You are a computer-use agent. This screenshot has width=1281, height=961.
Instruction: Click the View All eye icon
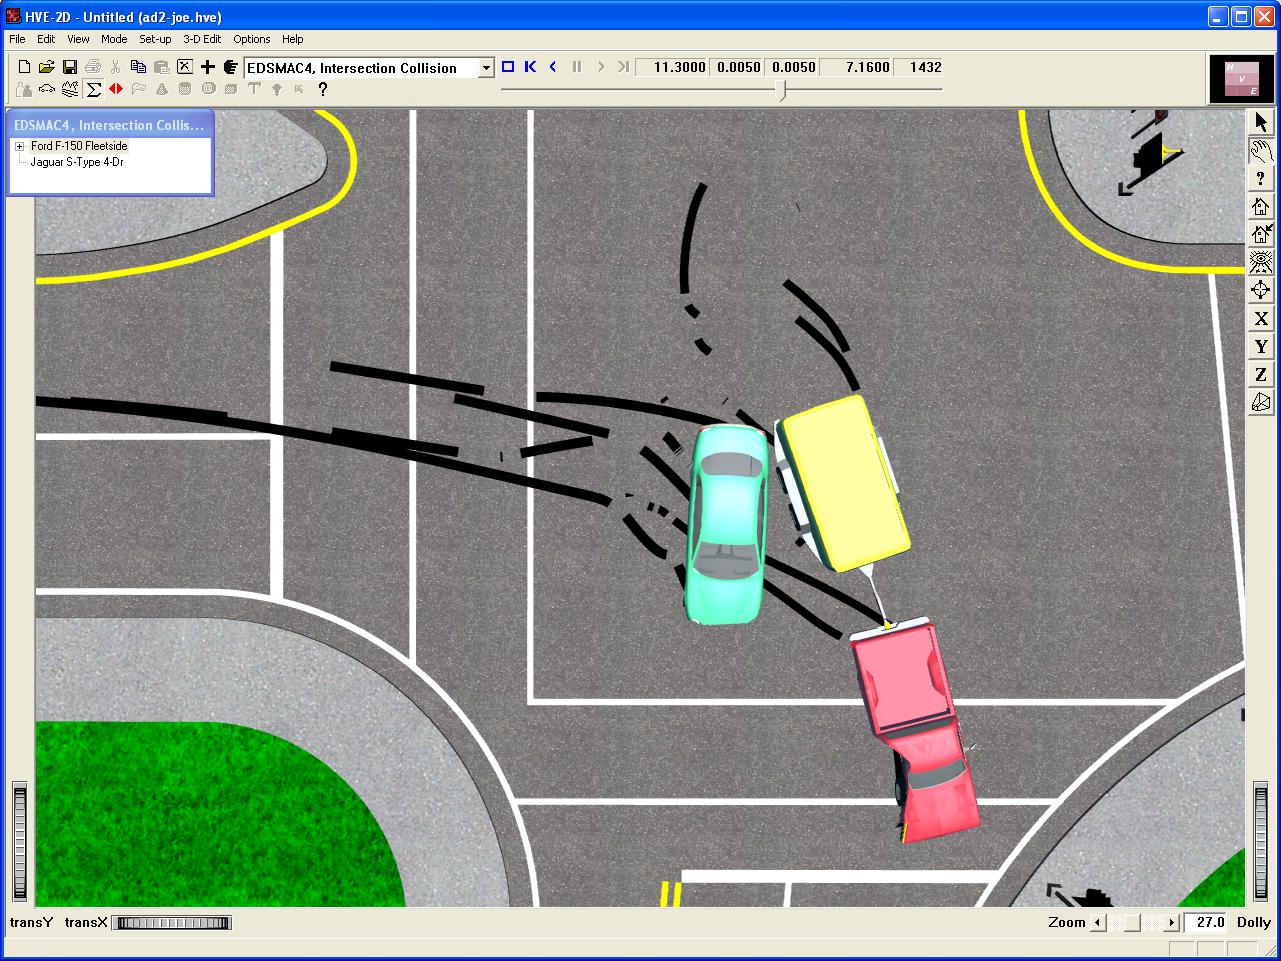tap(1261, 262)
